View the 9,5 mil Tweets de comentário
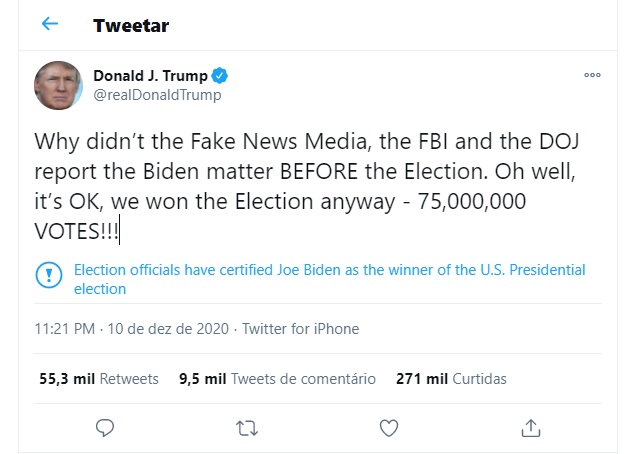This screenshot has width=634, height=454. [x=277, y=379]
